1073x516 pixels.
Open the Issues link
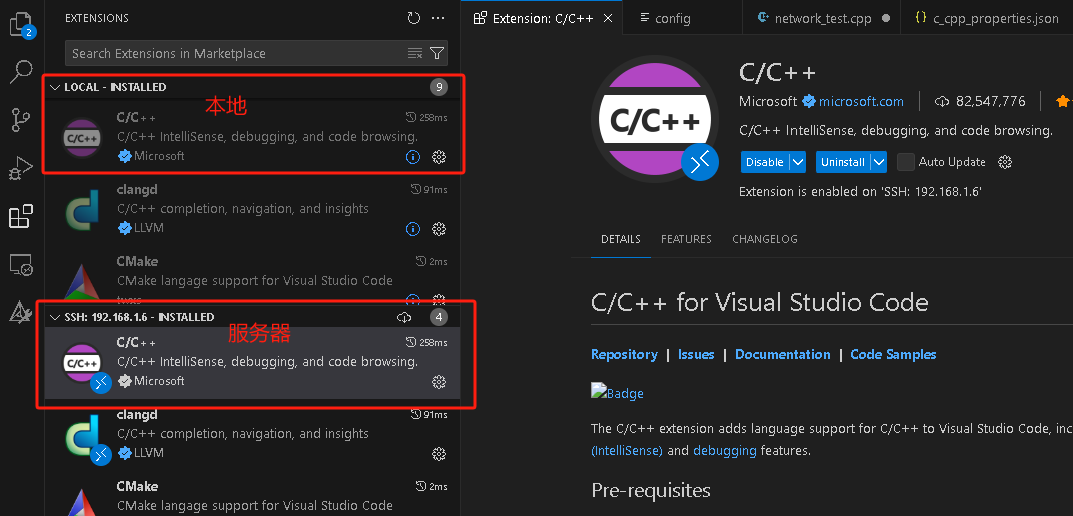point(696,354)
